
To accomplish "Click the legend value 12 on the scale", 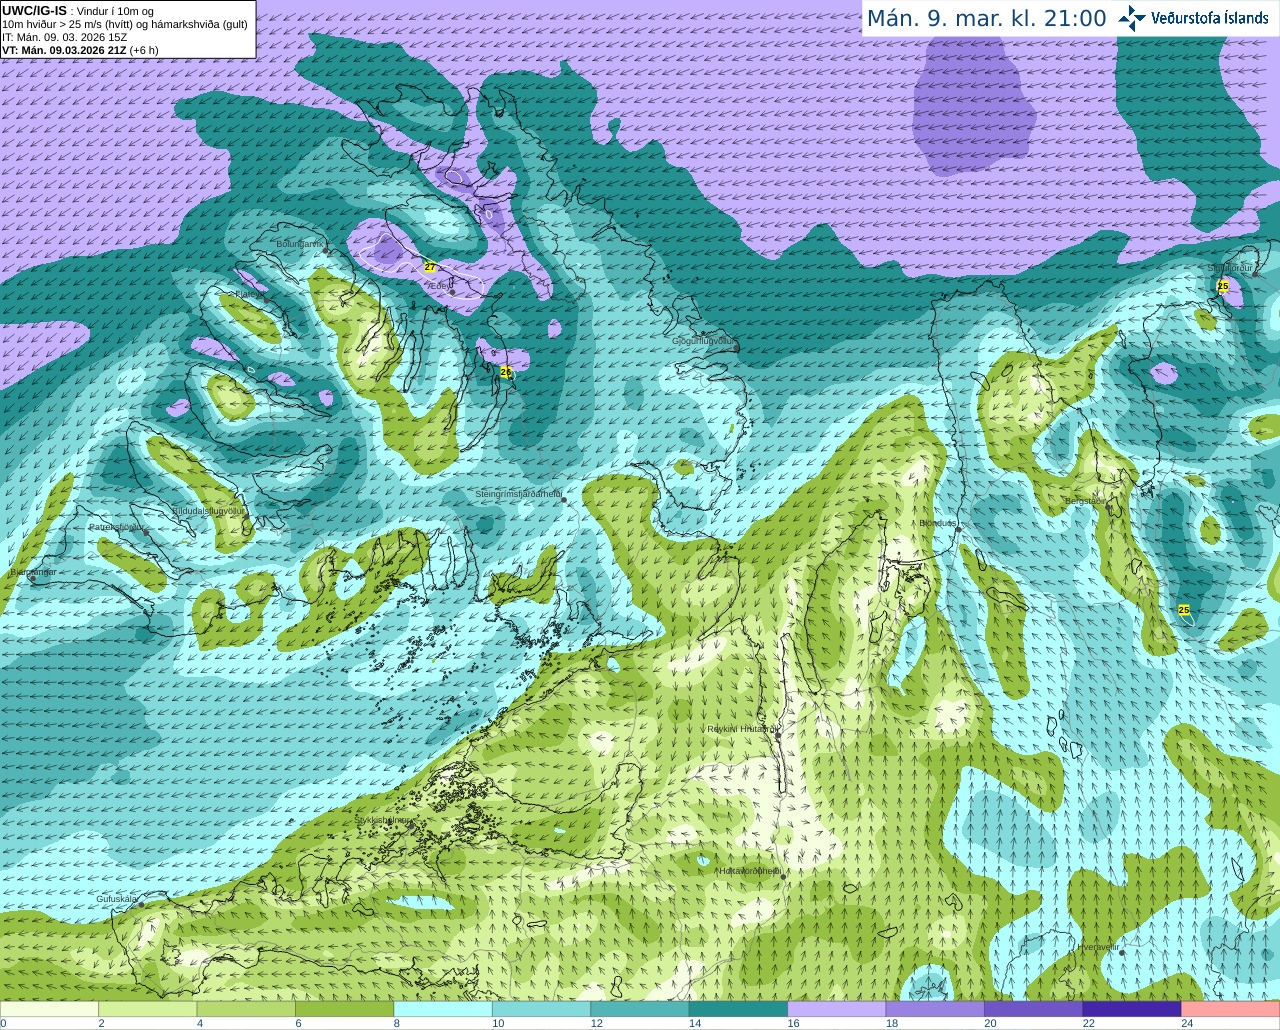I will pyautogui.click(x=596, y=1023).
